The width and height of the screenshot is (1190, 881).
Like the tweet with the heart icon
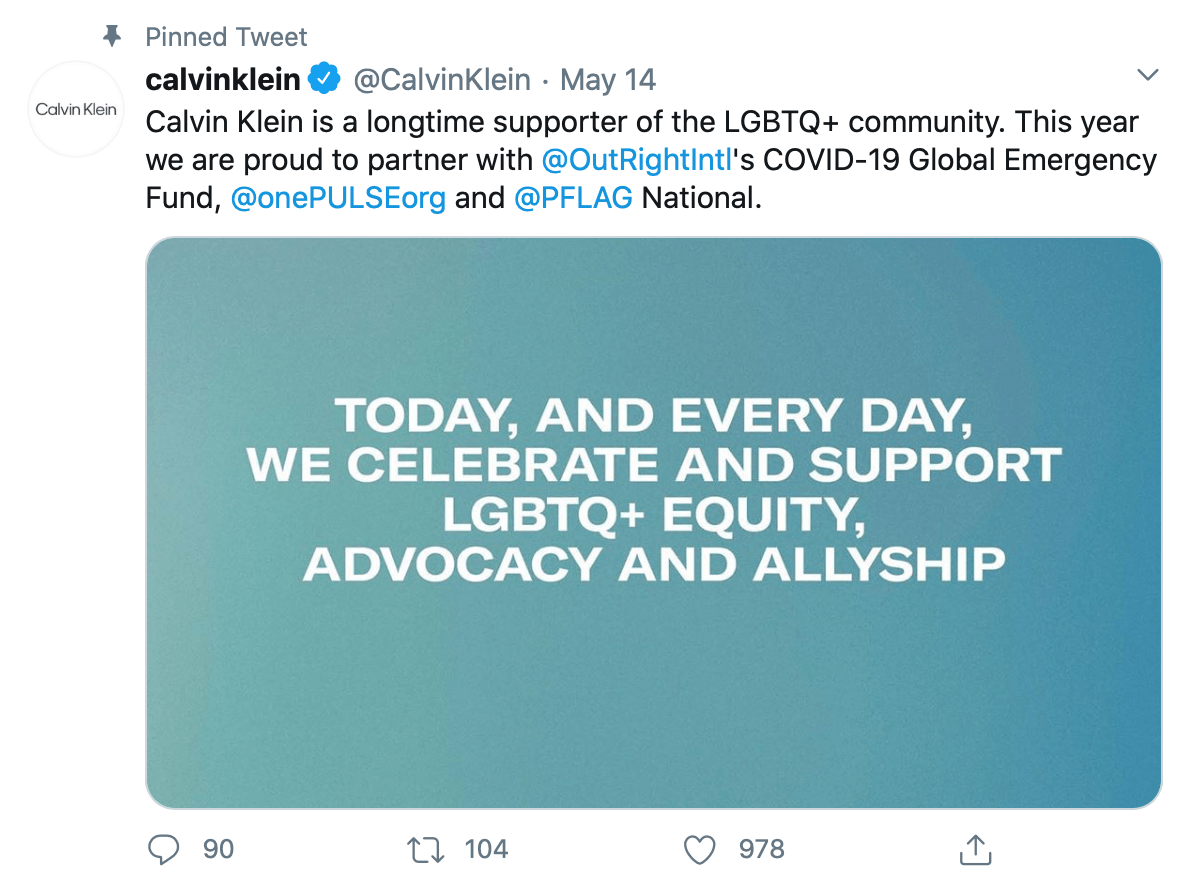[700, 850]
